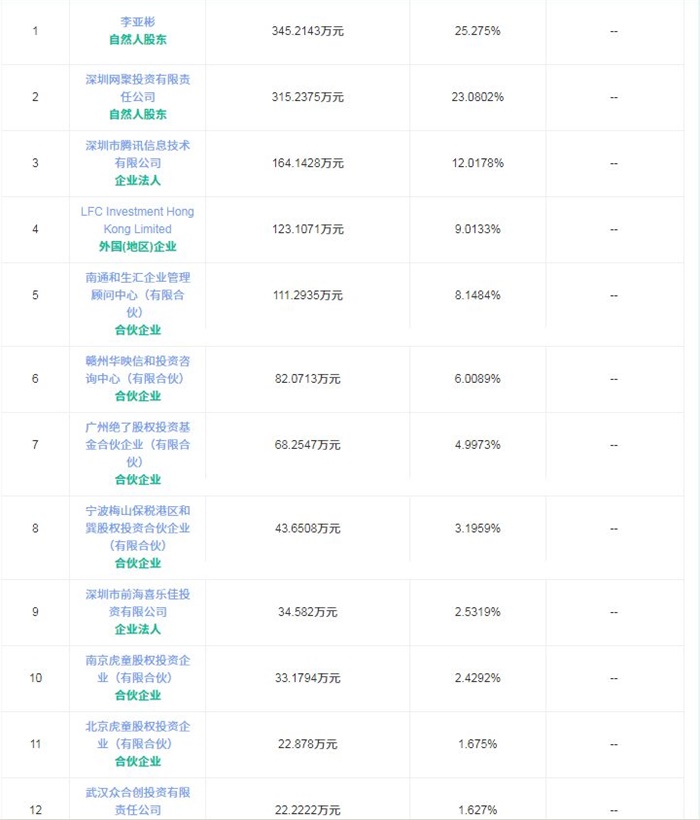Open LFC Investment Hong Kong Limited link
The width and height of the screenshot is (700, 820).
pyautogui.click(x=138, y=220)
